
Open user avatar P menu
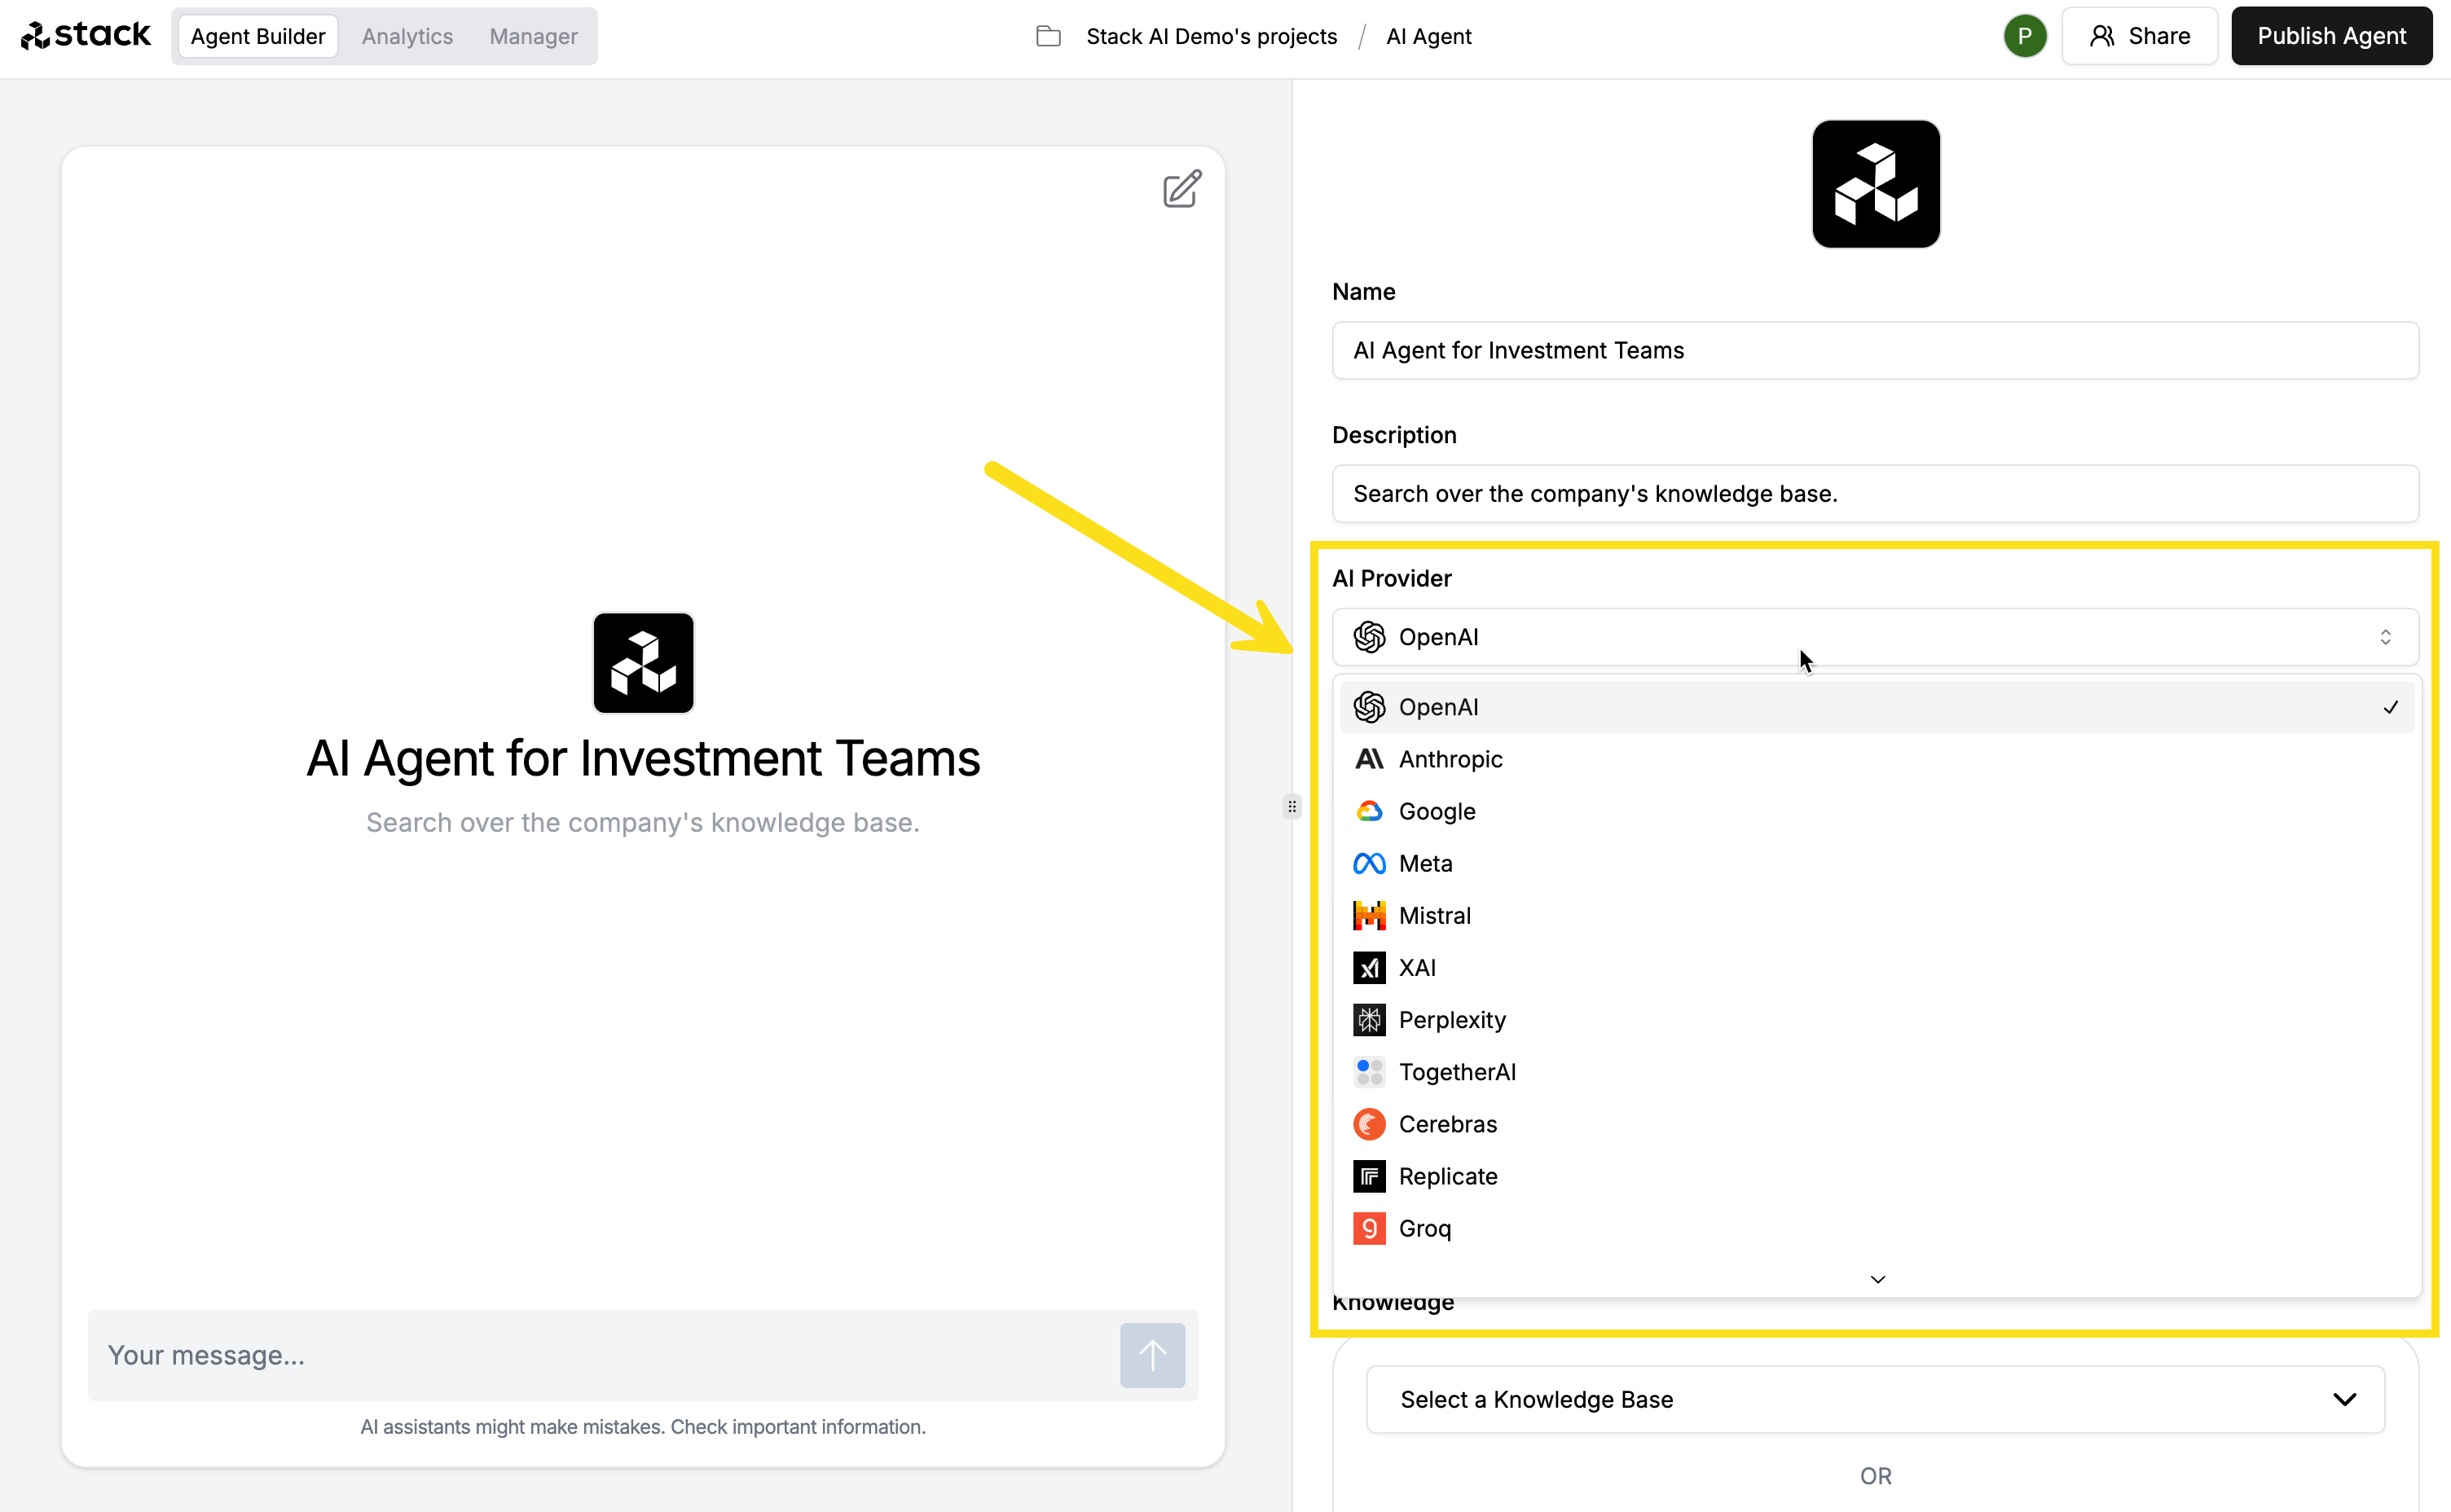(x=2024, y=36)
